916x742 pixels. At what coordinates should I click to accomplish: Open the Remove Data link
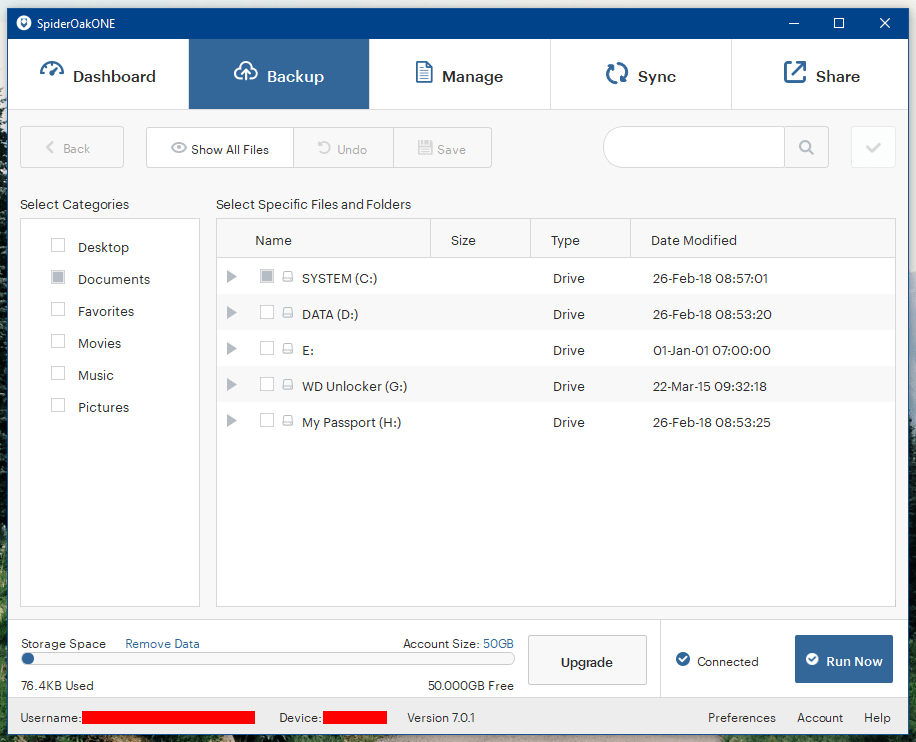(x=162, y=643)
